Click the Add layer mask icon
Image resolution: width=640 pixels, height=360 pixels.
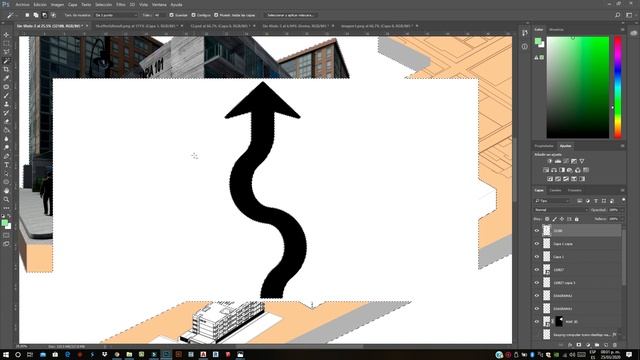(x=578, y=345)
